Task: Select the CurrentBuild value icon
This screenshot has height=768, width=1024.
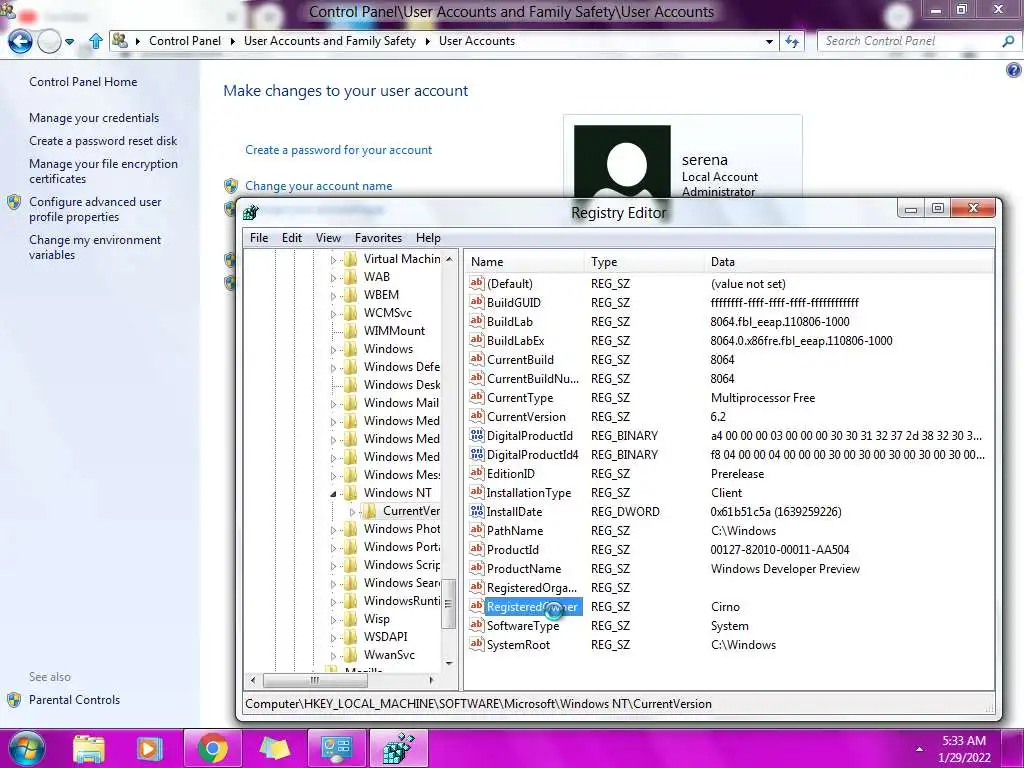Action: pos(477,359)
